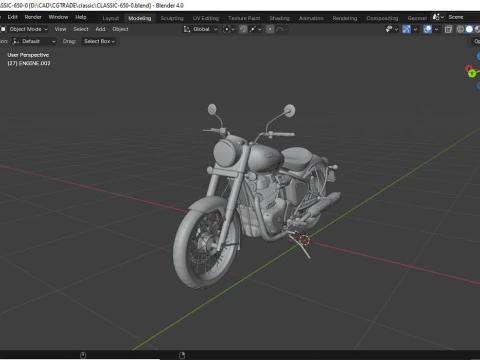Toggle show gizmo button

[x=406, y=29]
